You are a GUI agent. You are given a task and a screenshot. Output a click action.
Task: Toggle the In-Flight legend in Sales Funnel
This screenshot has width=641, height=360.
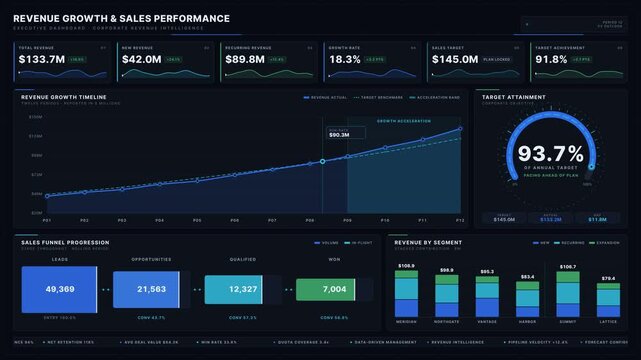point(359,243)
